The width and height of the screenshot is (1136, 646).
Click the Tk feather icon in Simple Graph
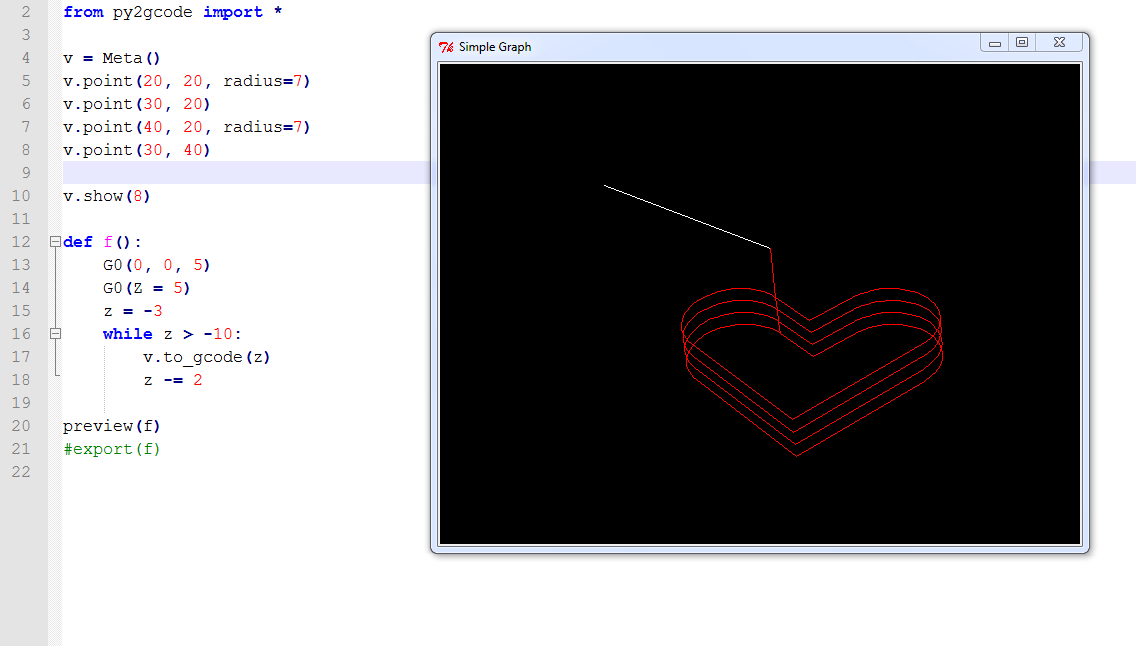pyautogui.click(x=446, y=47)
